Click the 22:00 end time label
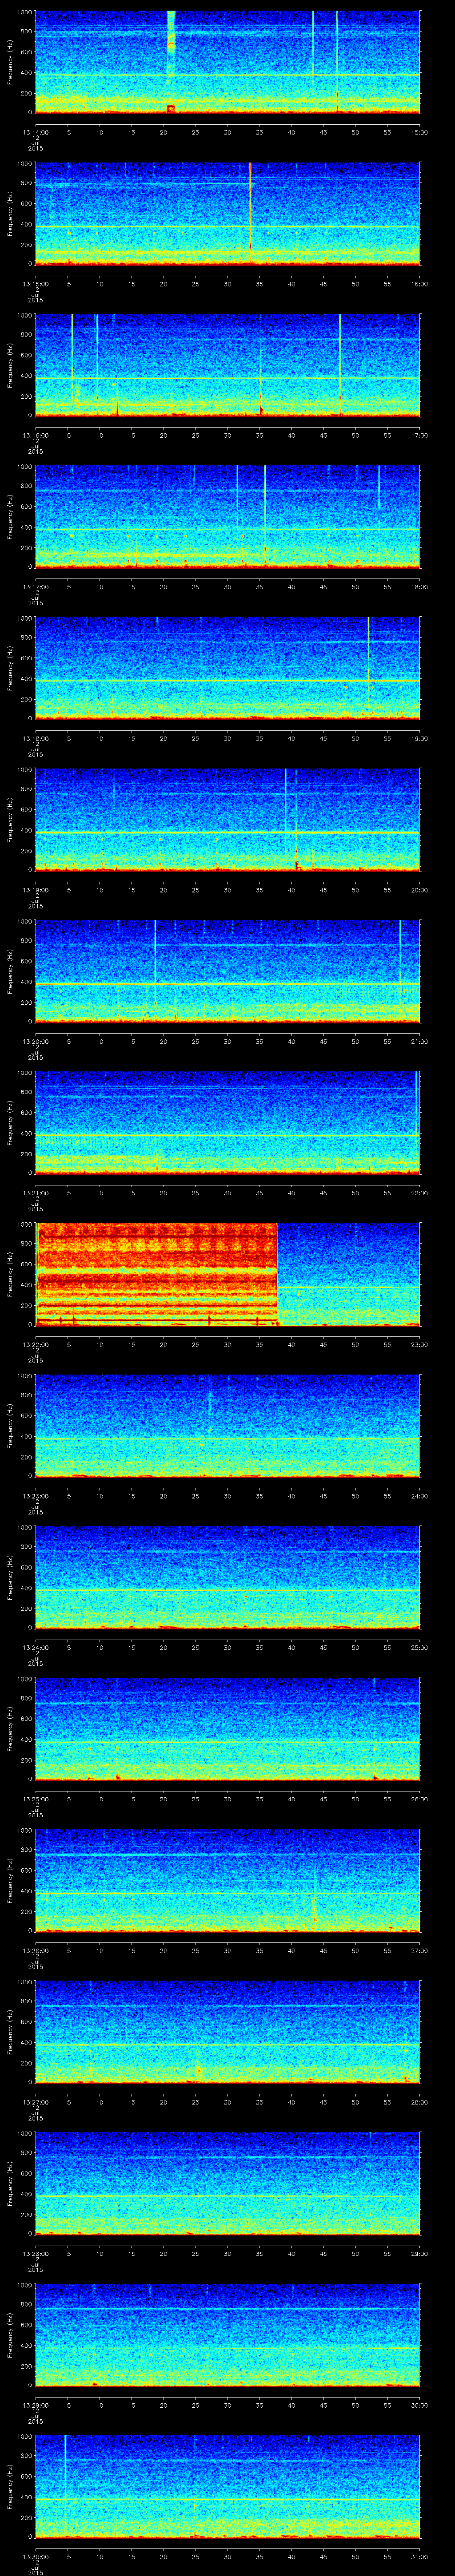Image resolution: width=455 pixels, height=2576 pixels. 420,1193
